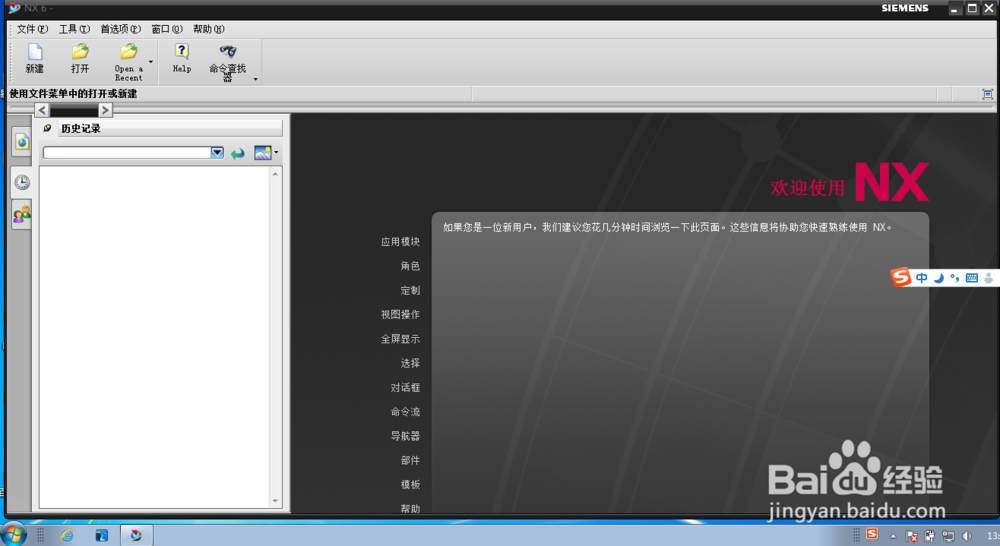Toggle full screen icon right of cue line
The width and height of the screenshot is (1000, 546).
[987, 94]
